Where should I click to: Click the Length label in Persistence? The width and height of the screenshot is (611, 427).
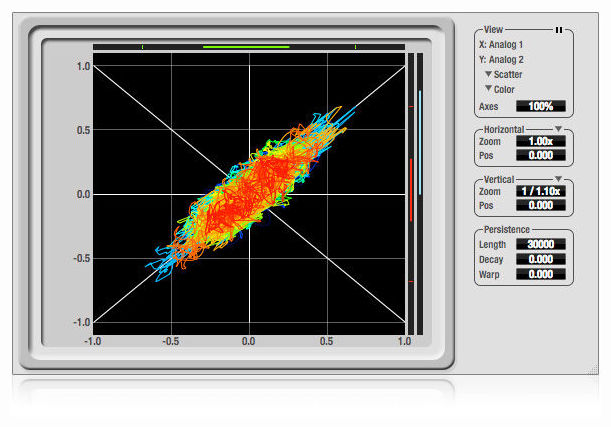point(493,244)
